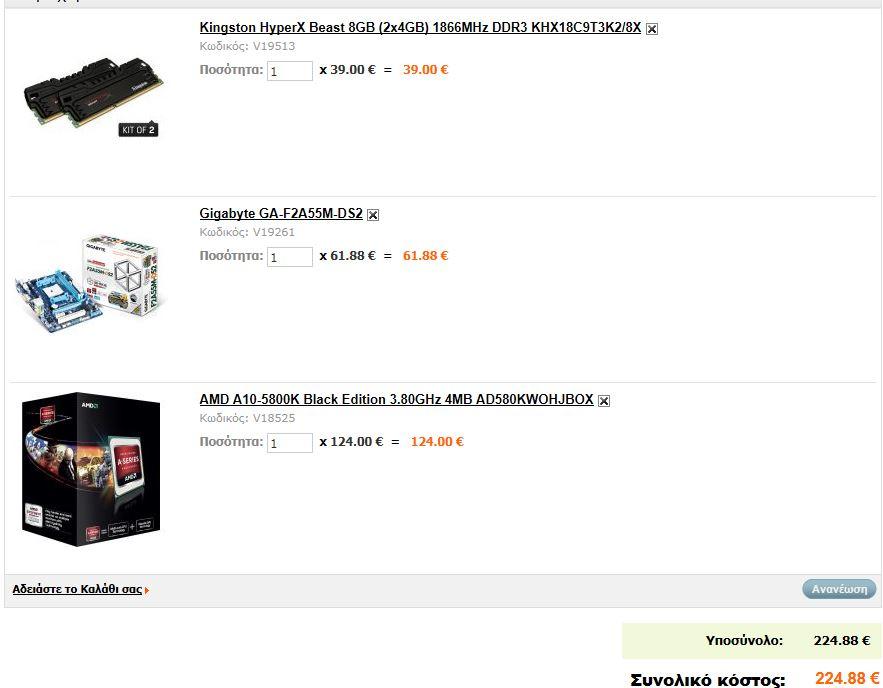The height and width of the screenshot is (688, 883).
Task: Select quantity field for AMD A10-5800K
Action: click(289, 443)
